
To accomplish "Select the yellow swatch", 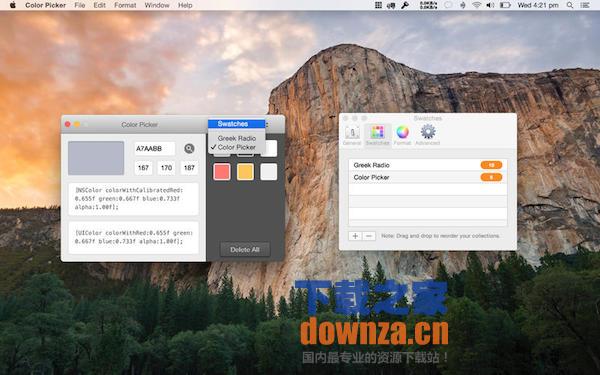I will coord(245,172).
